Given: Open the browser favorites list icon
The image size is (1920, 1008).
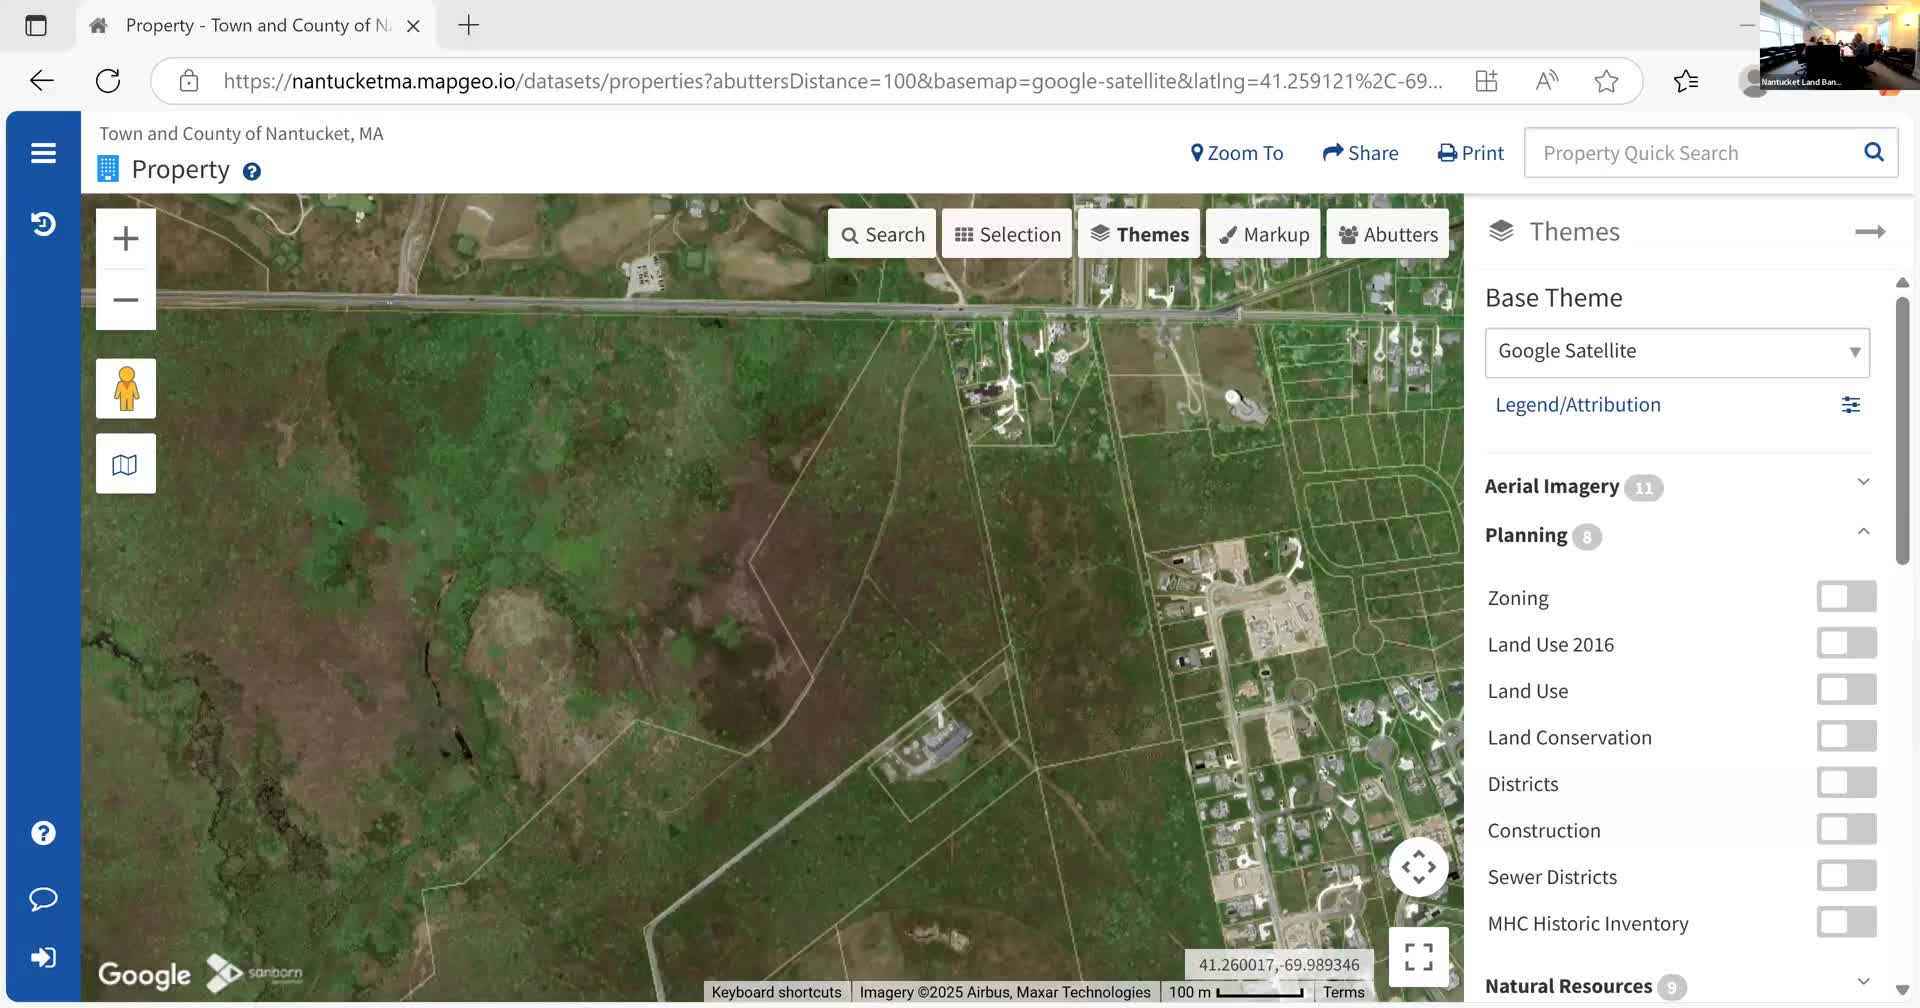Looking at the screenshot, I should coord(1686,81).
